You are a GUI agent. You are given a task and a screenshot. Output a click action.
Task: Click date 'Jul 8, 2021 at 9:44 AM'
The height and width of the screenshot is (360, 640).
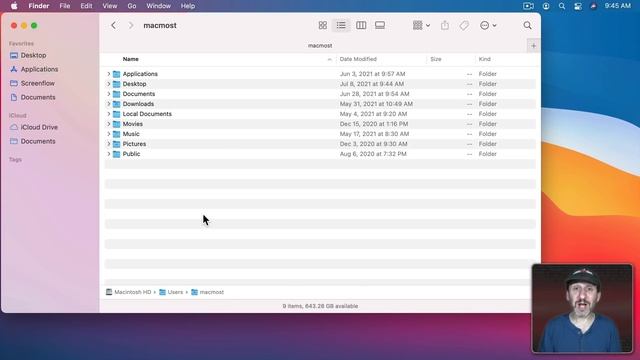[x=371, y=84]
